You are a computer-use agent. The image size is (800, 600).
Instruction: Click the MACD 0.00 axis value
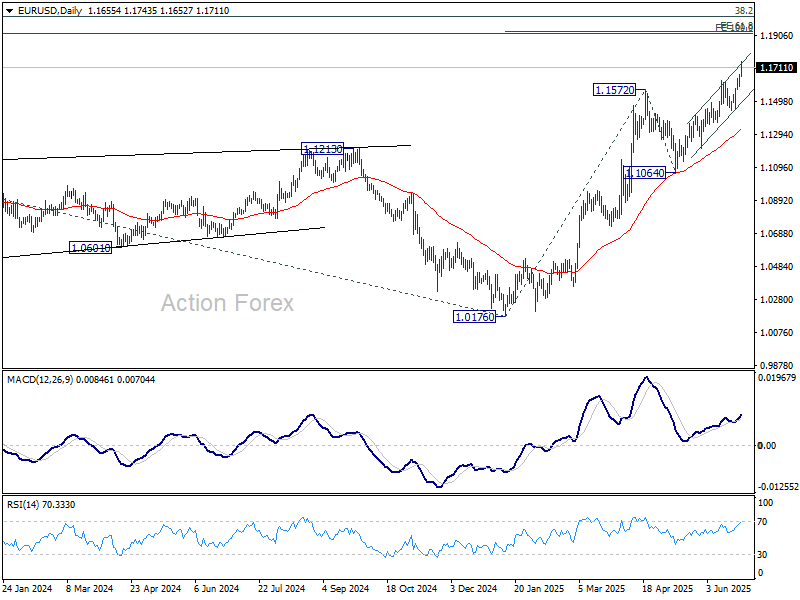pos(768,445)
